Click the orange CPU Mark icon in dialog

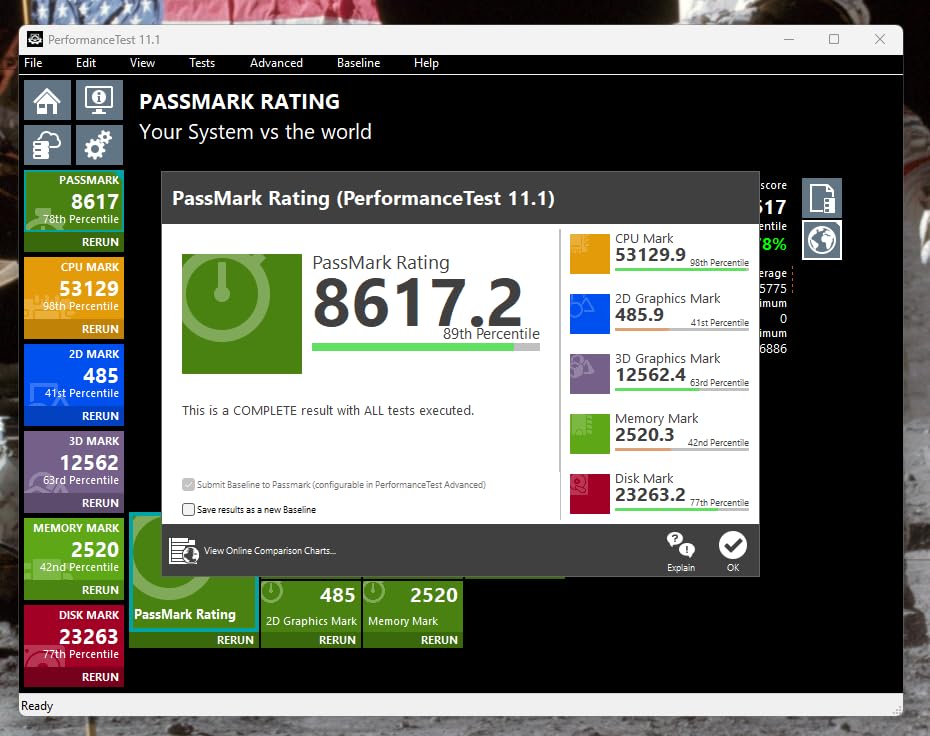[x=590, y=254]
